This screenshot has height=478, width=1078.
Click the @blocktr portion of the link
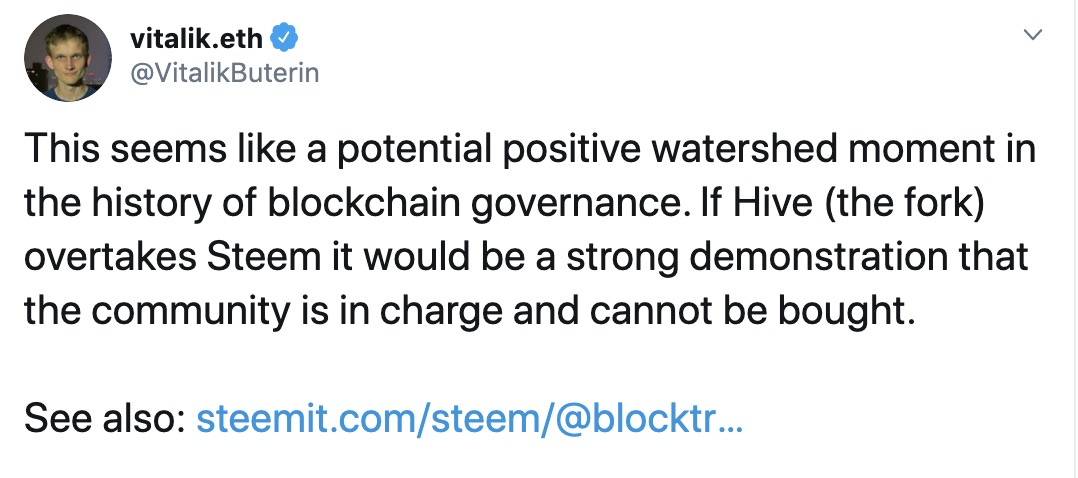click(x=634, y=420)
